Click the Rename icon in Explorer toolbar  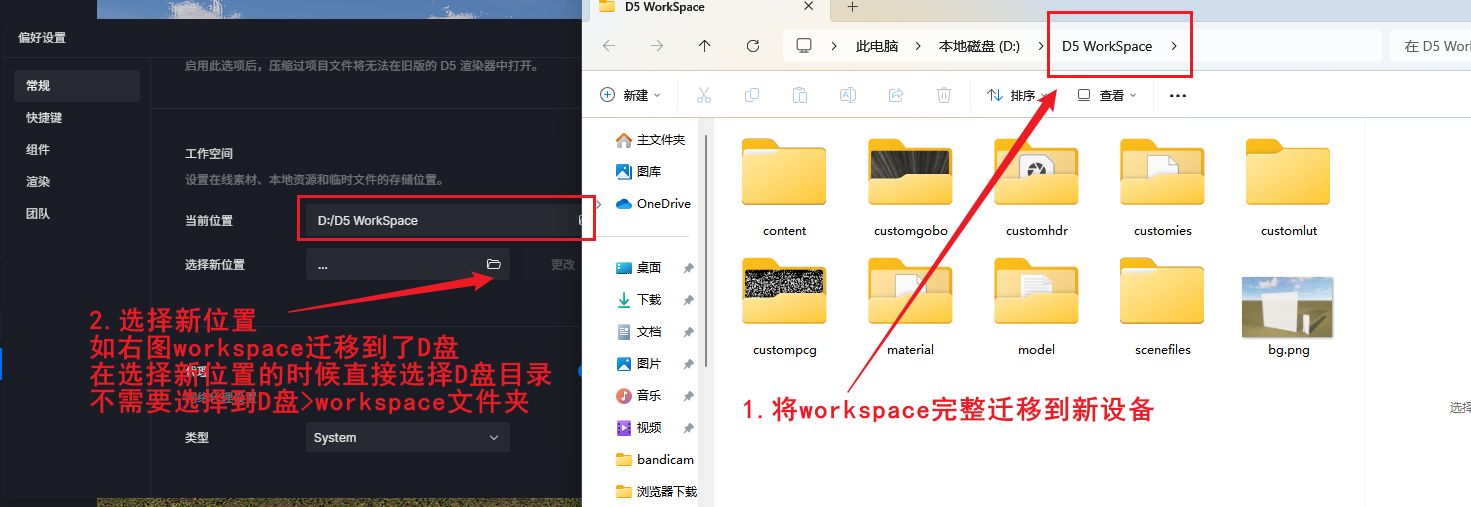[847, 95]
